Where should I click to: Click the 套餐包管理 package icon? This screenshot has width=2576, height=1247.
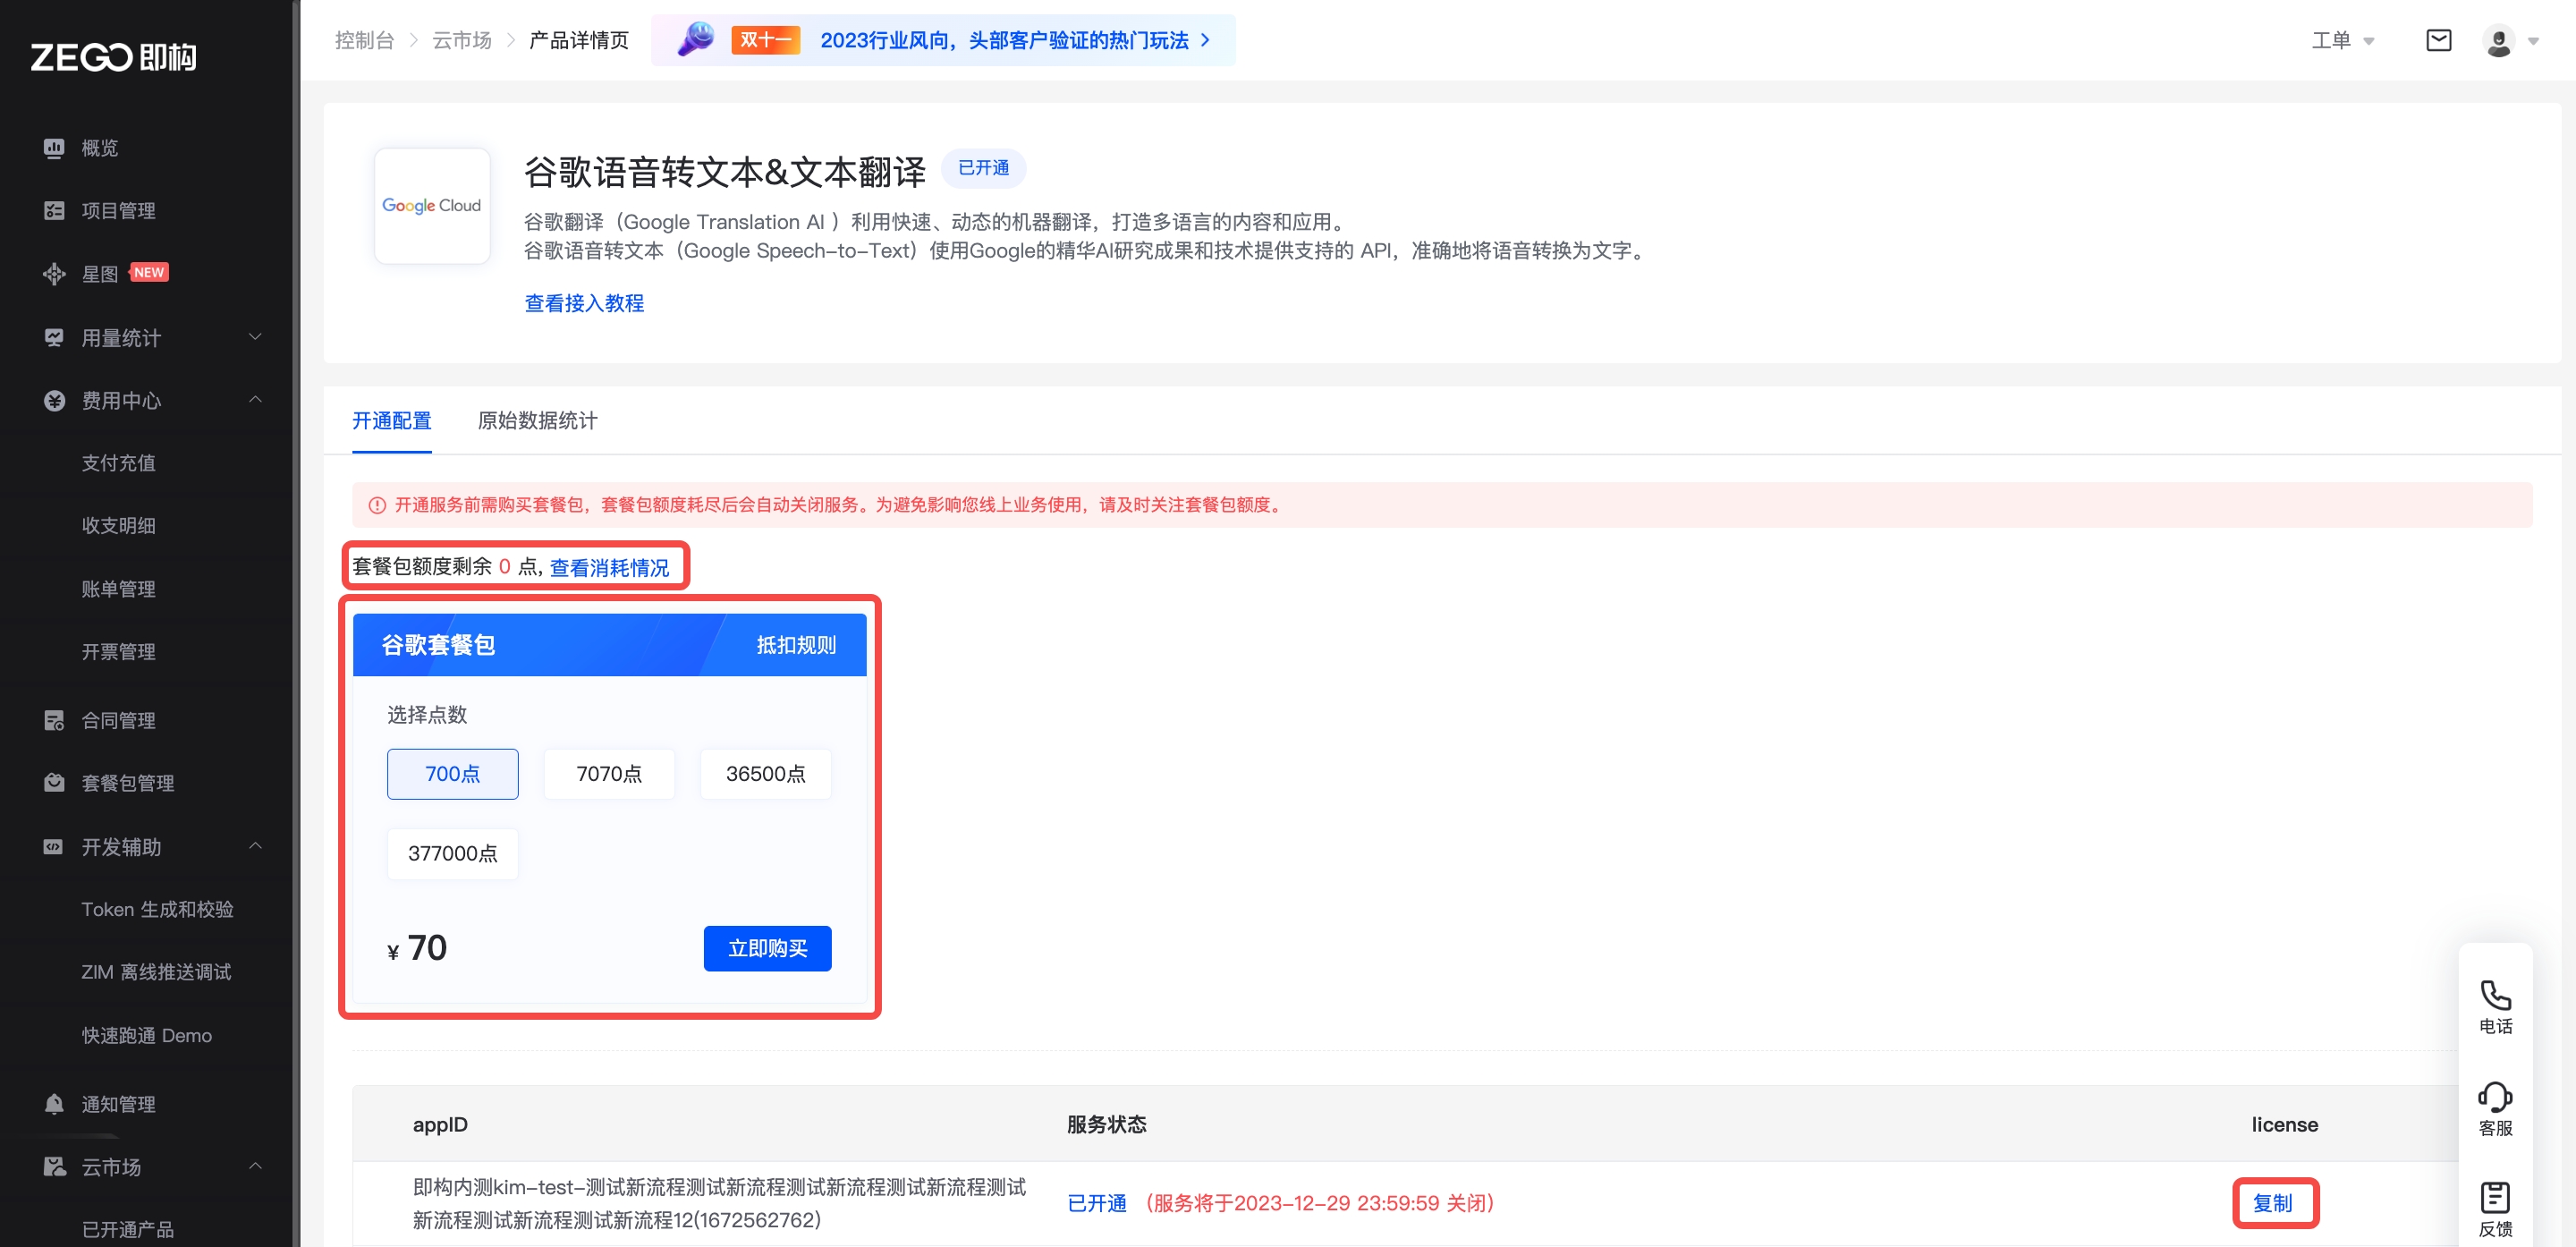click(x=54, y=783)
